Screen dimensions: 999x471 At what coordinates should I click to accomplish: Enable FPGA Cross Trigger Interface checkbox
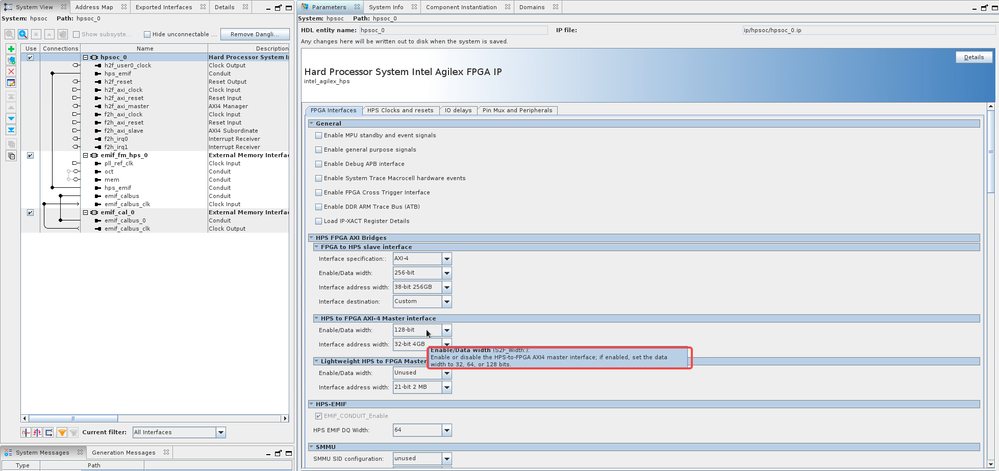click(x=319, y=192)
